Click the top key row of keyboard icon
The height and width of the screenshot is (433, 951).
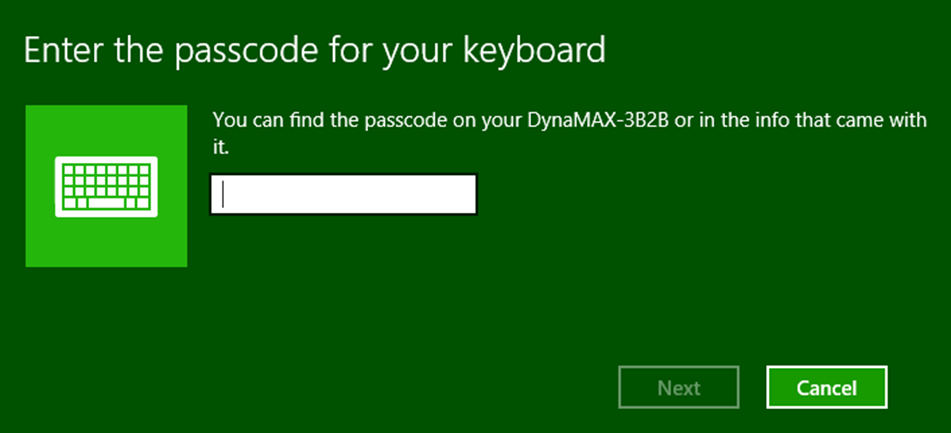pos(106,169)
